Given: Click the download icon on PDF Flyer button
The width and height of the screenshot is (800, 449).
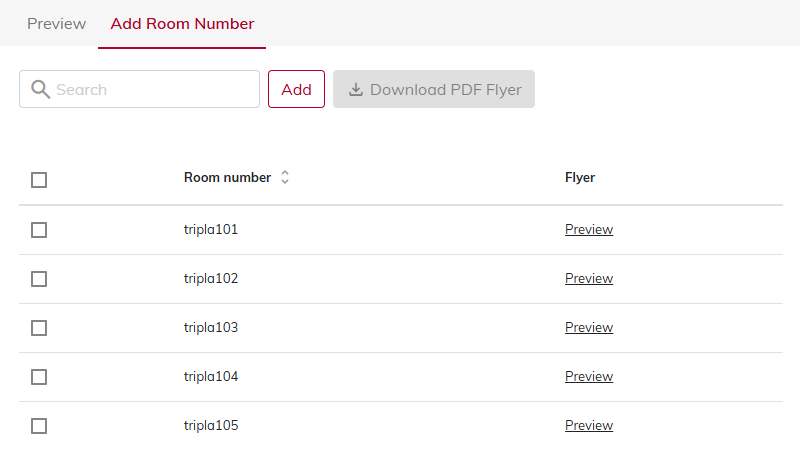Looking at the screenshot, I should 356,89.
